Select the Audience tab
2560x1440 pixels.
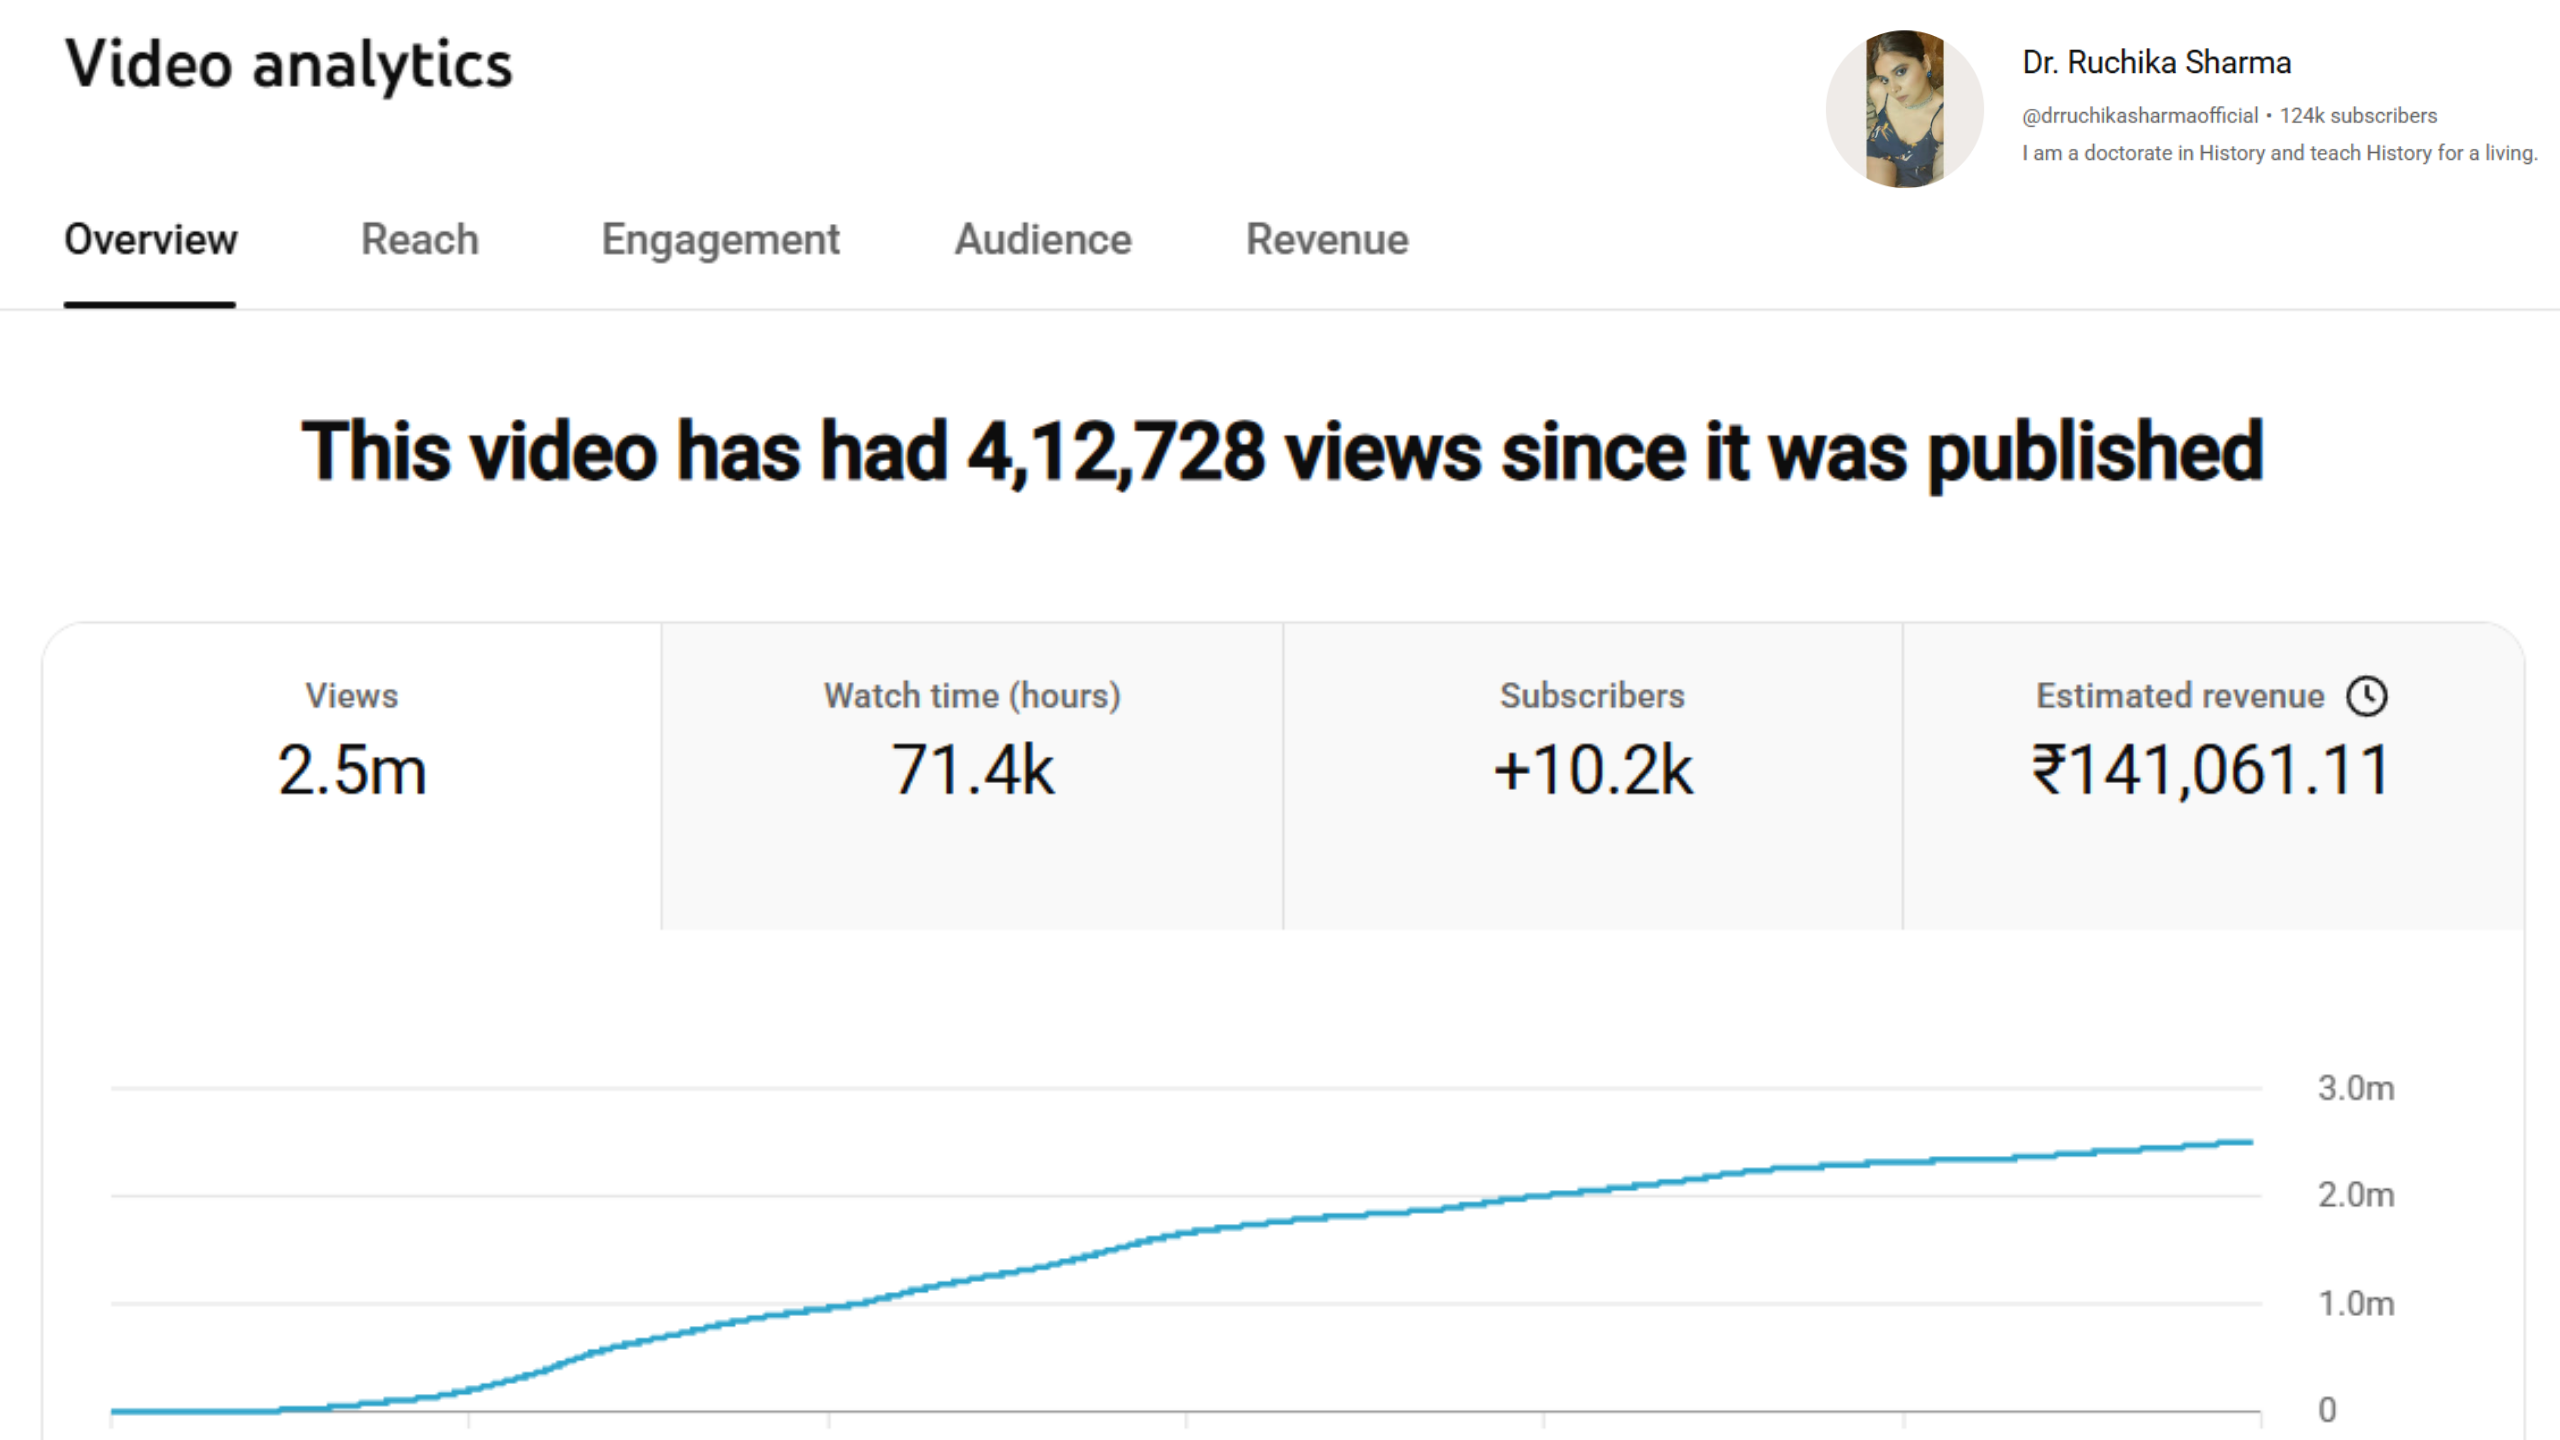(x=1043, y=240)
